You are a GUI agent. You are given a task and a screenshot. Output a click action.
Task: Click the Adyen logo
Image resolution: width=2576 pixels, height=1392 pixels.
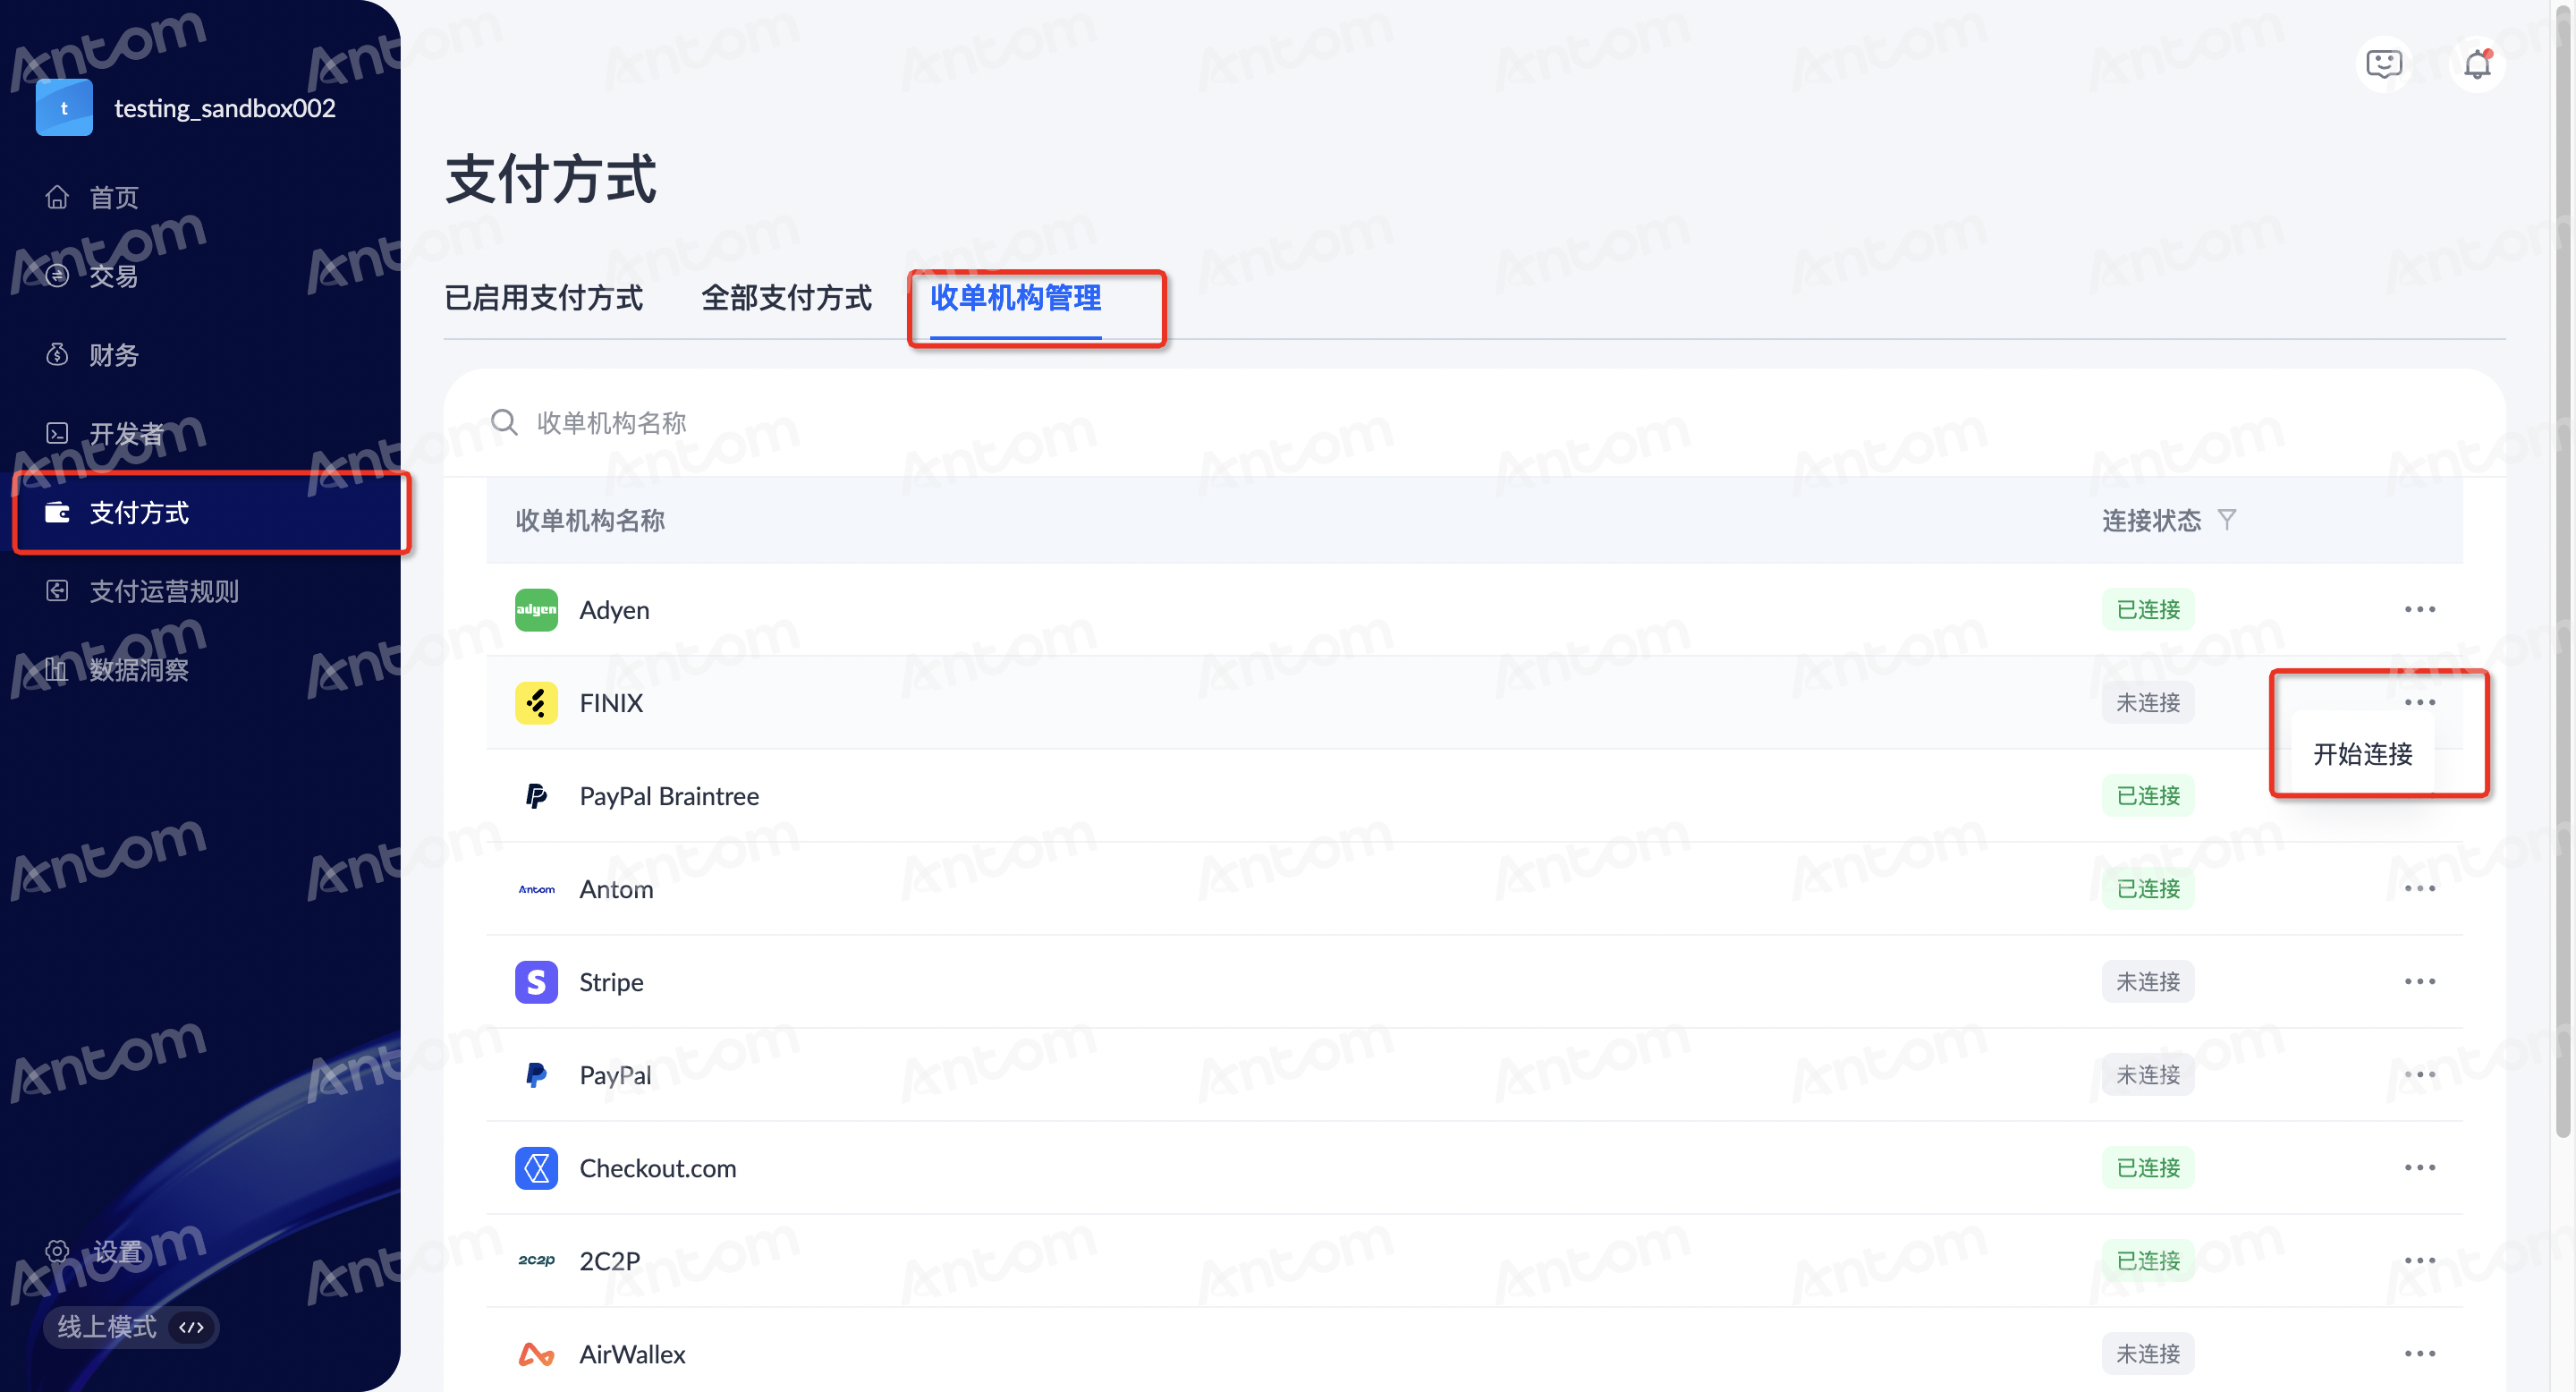[x=536, y=610]
